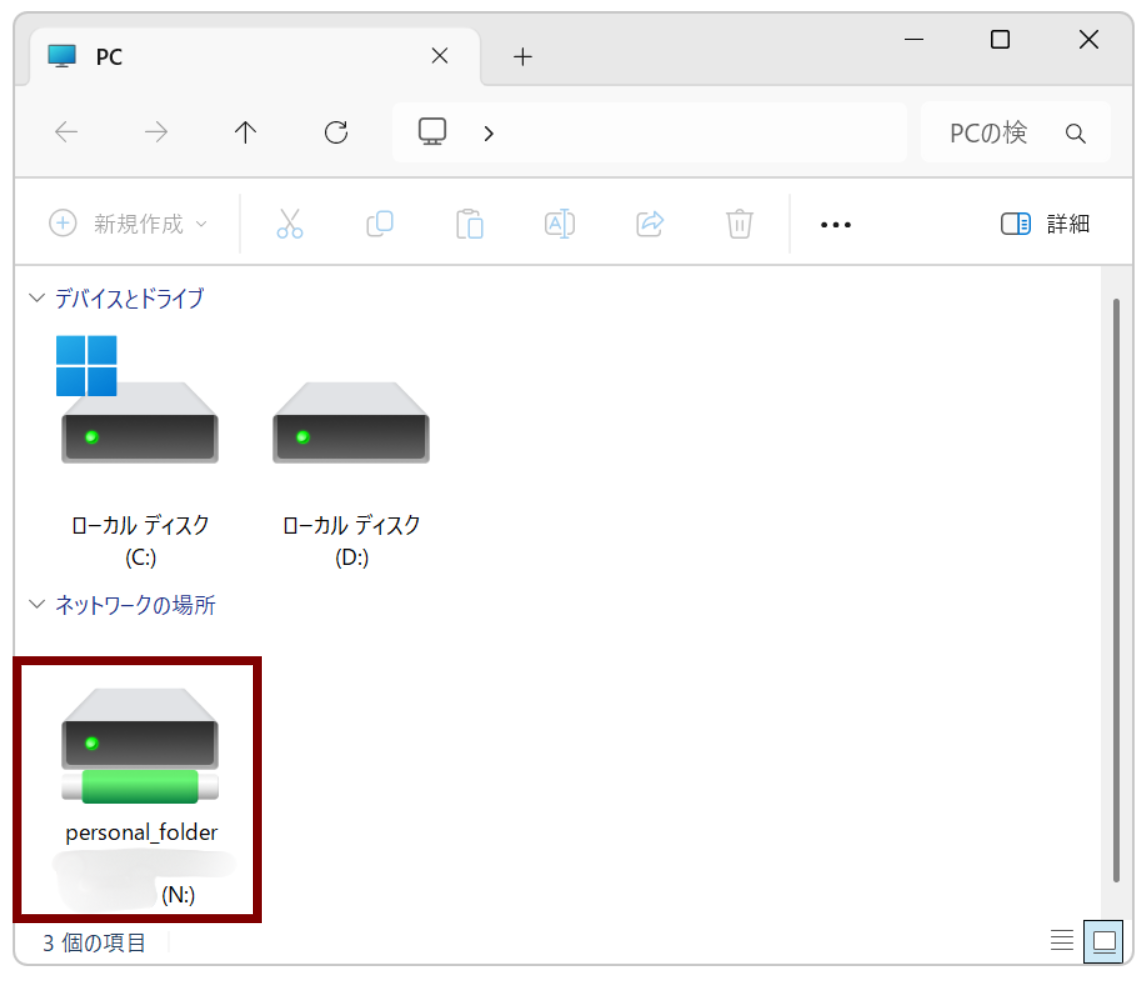Copy the selection with the copy icon

(x=380, y=224)
